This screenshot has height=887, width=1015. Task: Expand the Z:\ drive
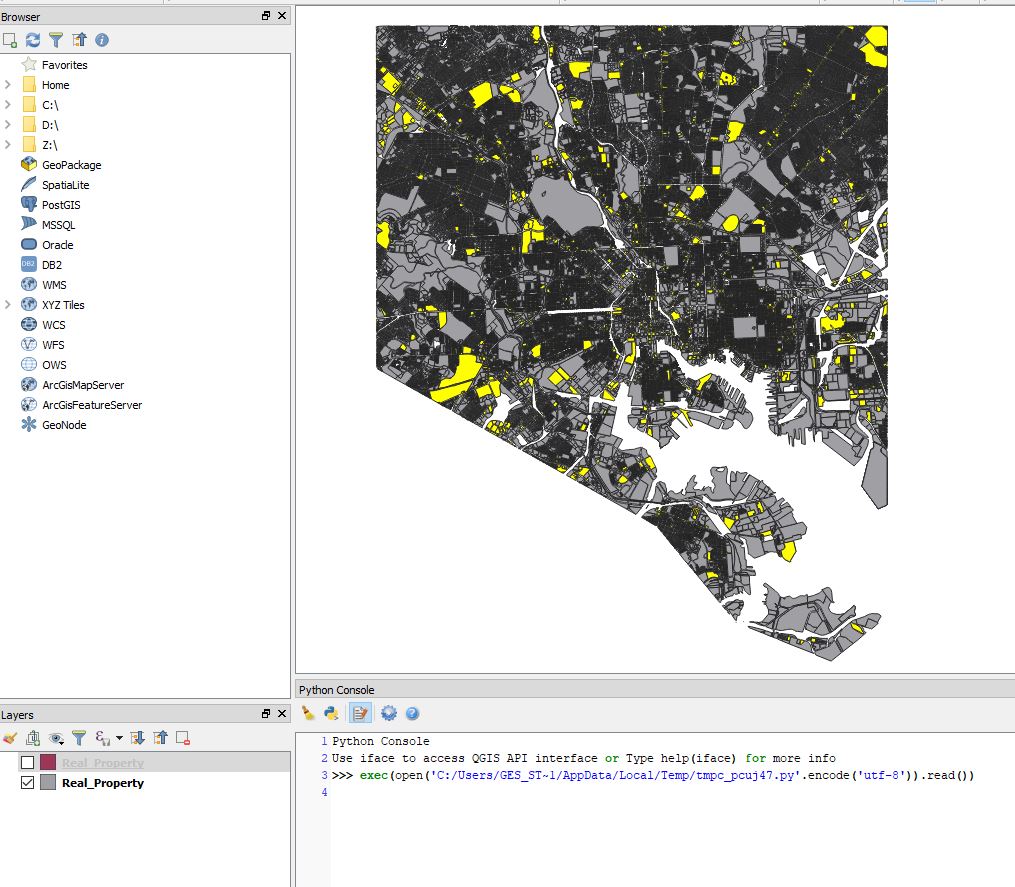pos(8,145)
